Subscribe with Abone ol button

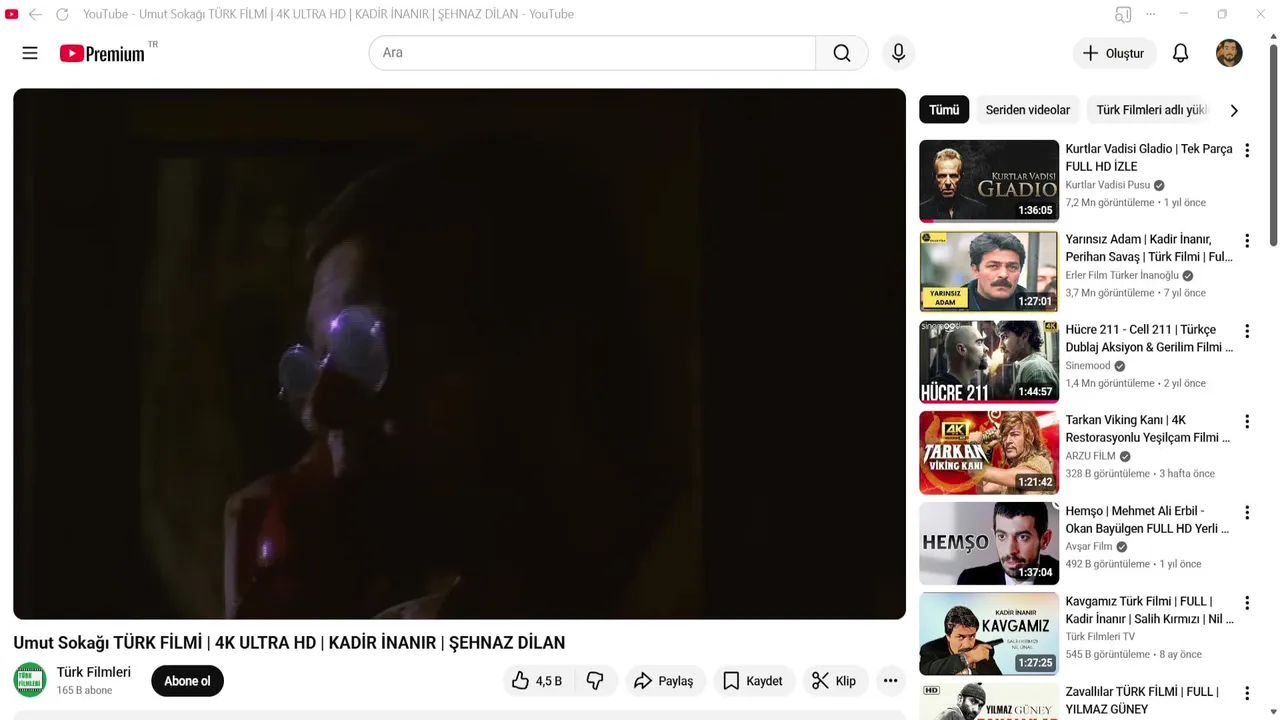pos(187,681)
